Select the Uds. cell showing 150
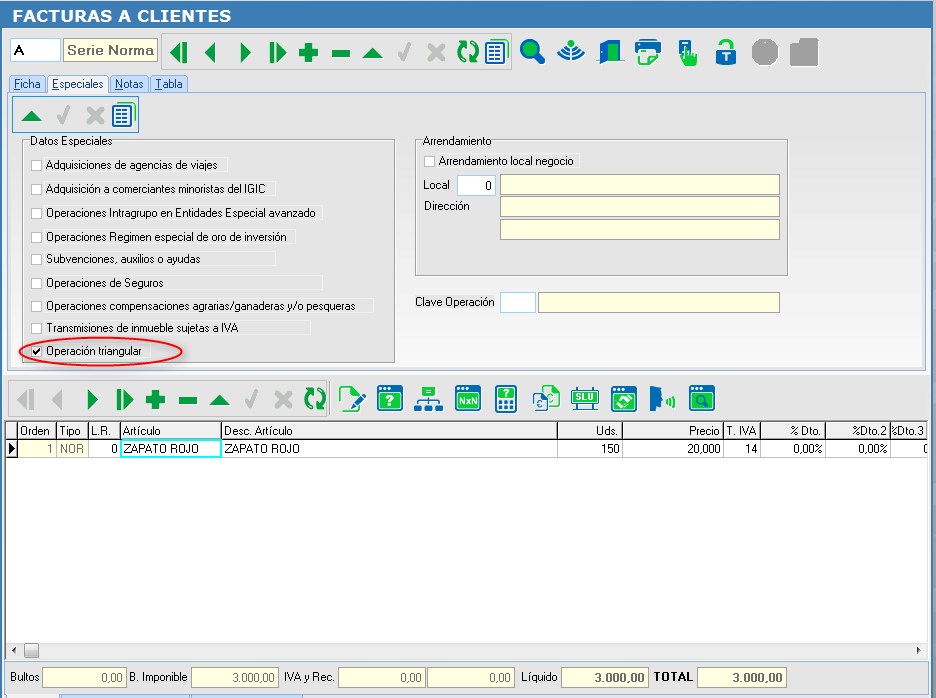 [590, 449]
